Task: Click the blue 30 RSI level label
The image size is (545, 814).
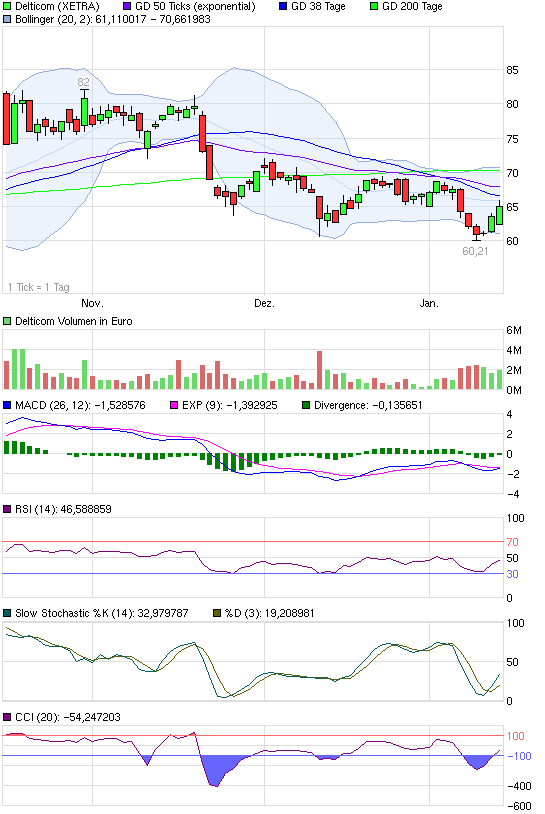Action: tap(512, 574)
